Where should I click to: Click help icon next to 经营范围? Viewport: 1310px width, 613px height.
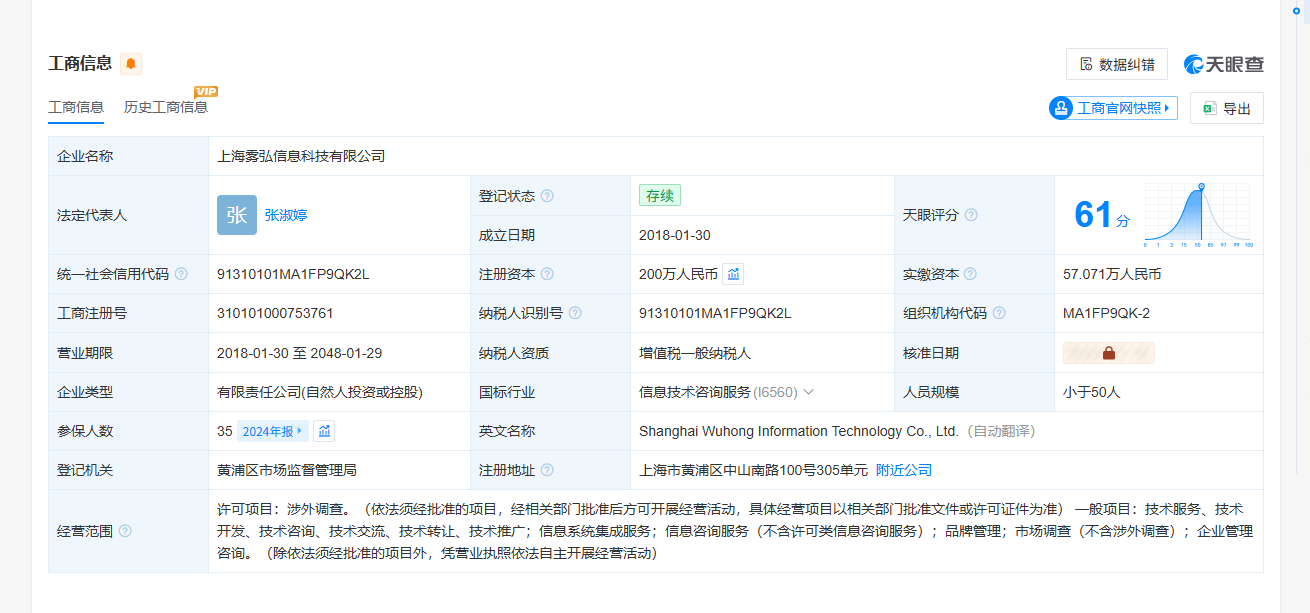click(125, 531)
